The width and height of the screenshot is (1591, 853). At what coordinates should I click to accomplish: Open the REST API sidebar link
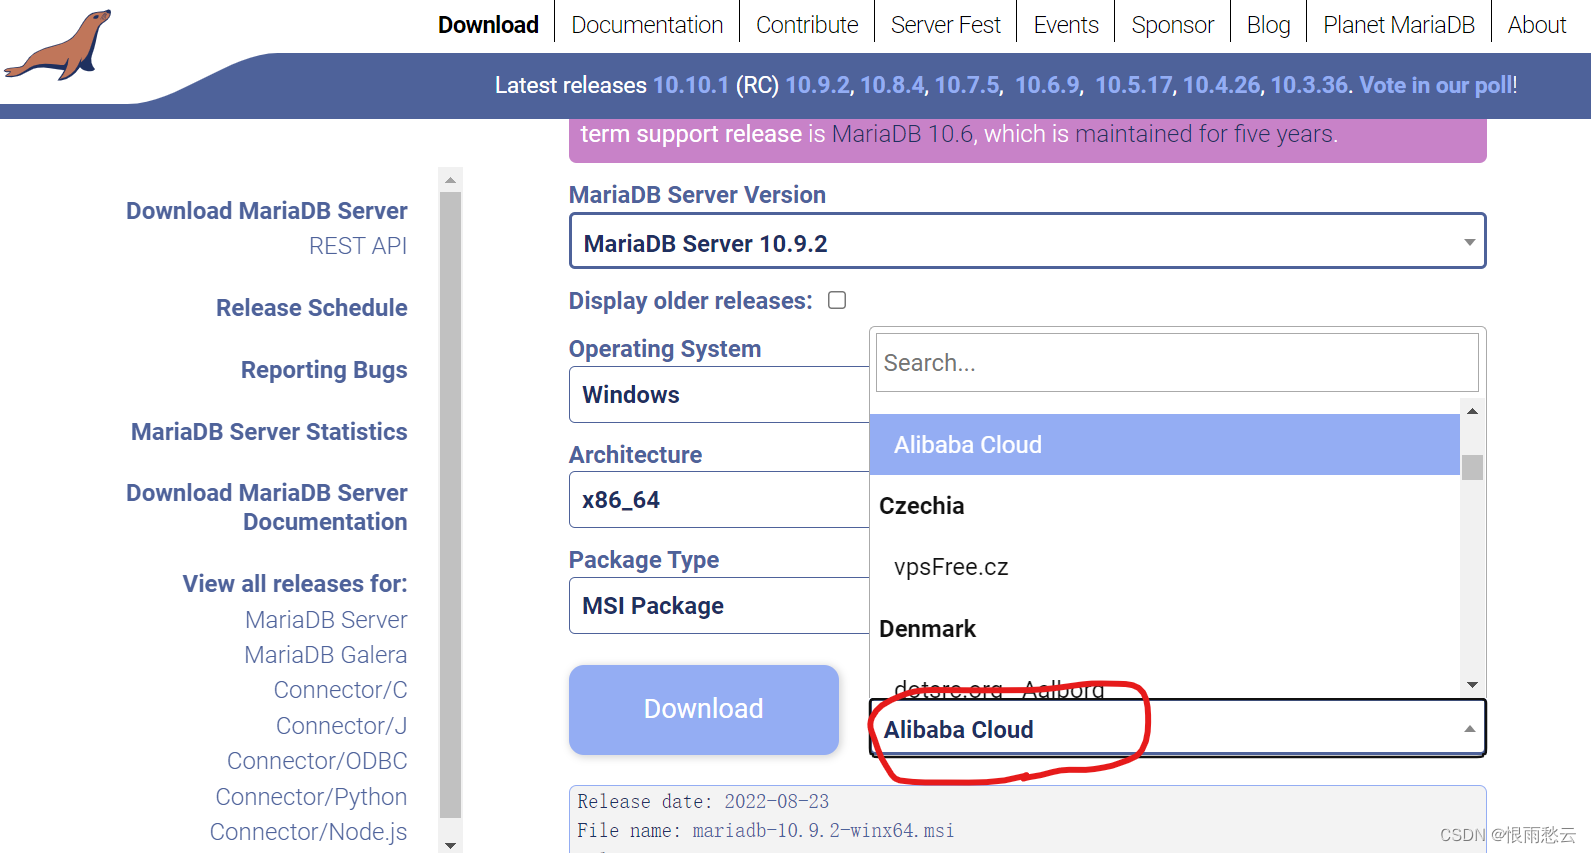[x=358, y=246]
